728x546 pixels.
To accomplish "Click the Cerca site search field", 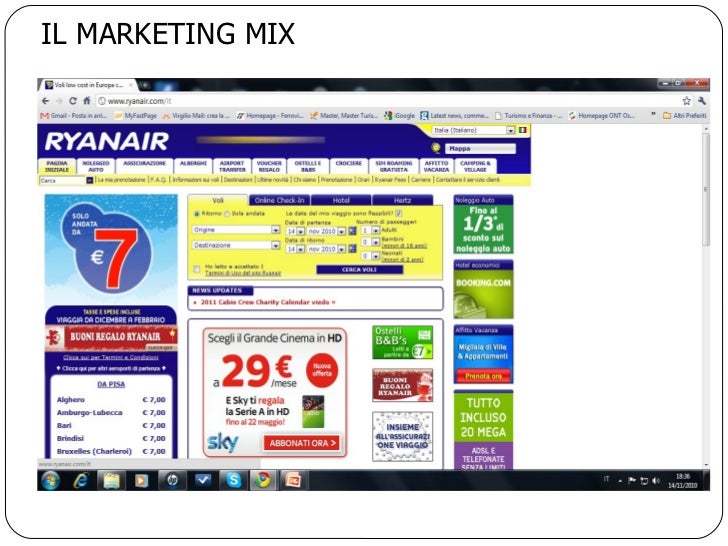I will [63, 180].
